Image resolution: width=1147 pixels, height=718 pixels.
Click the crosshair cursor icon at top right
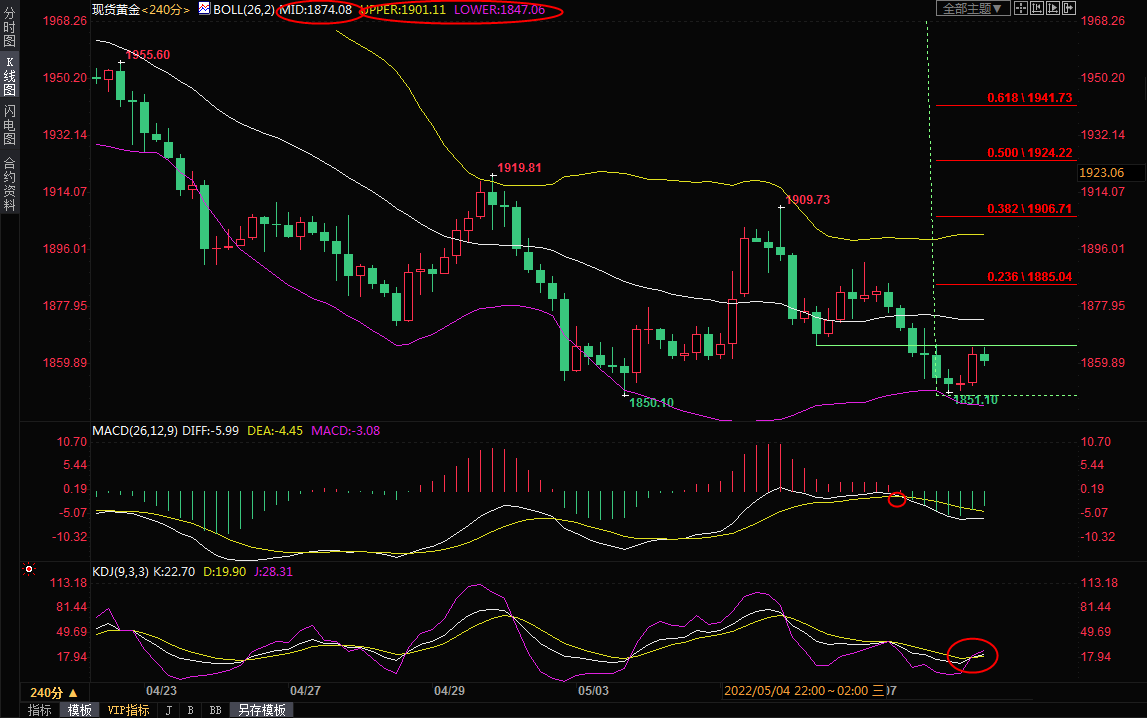[1021, 8]
